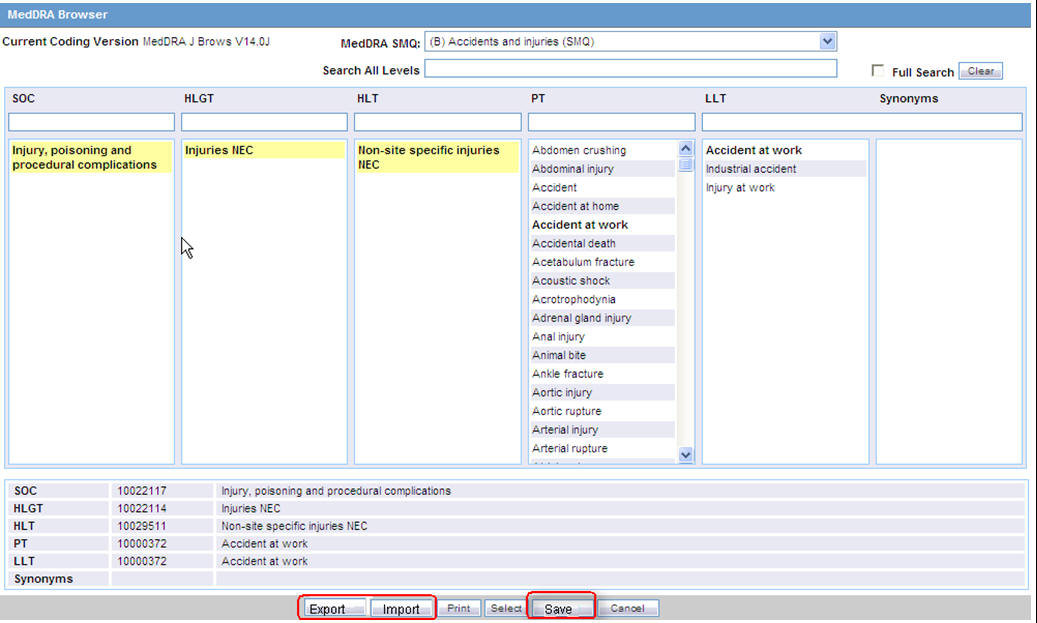This screenshot has height=623, width=1037.
Task: Click PT list scroll up arrow
Action: click(685, 148)
